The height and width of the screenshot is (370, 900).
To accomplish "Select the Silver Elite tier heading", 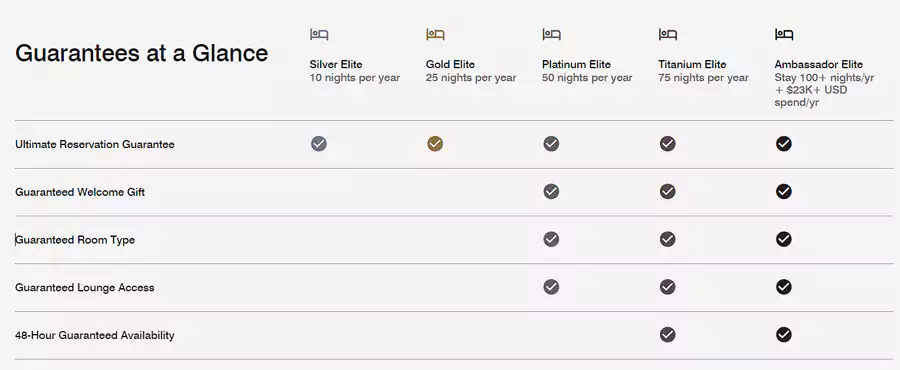I will click(336, 64).
